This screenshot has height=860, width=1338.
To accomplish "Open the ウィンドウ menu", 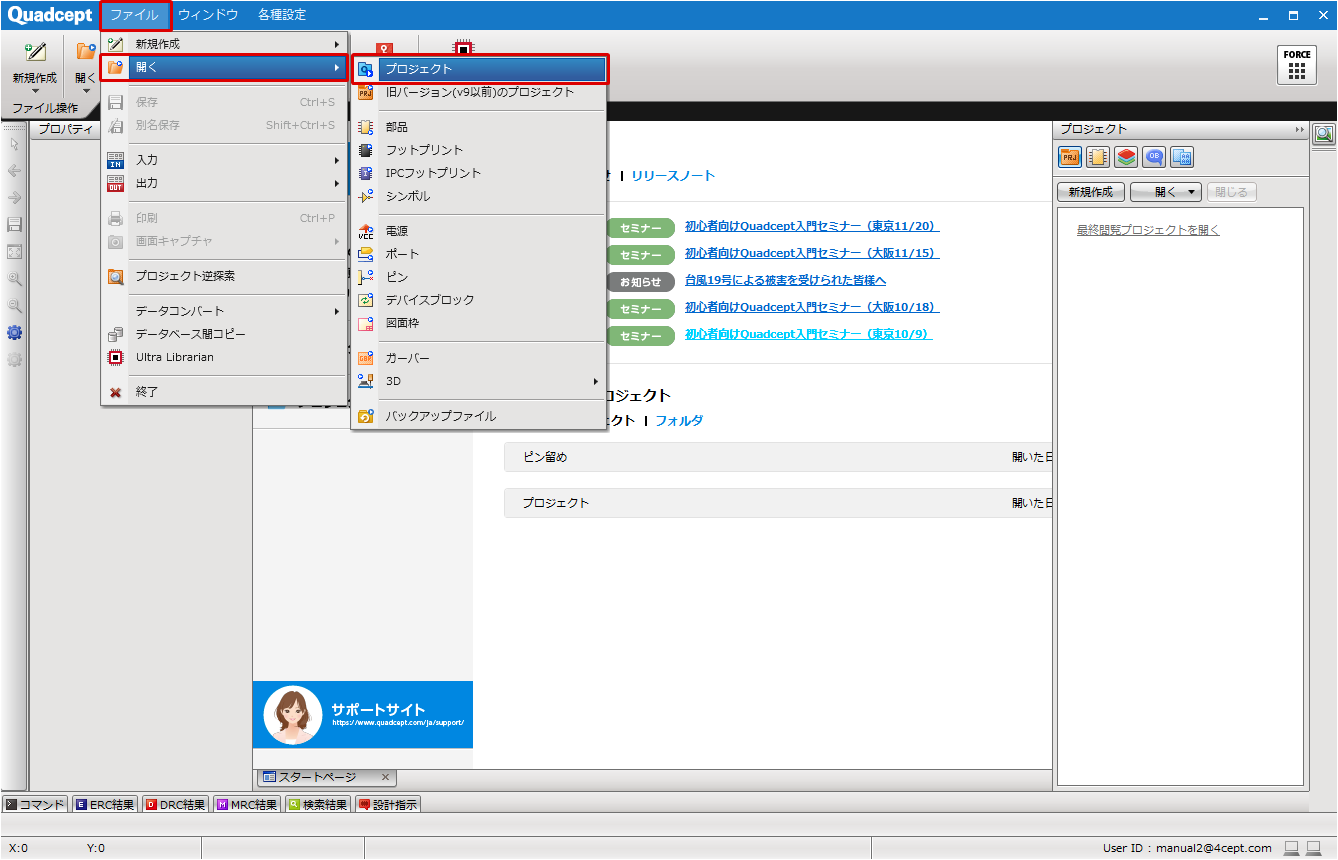I will (208, 15).
